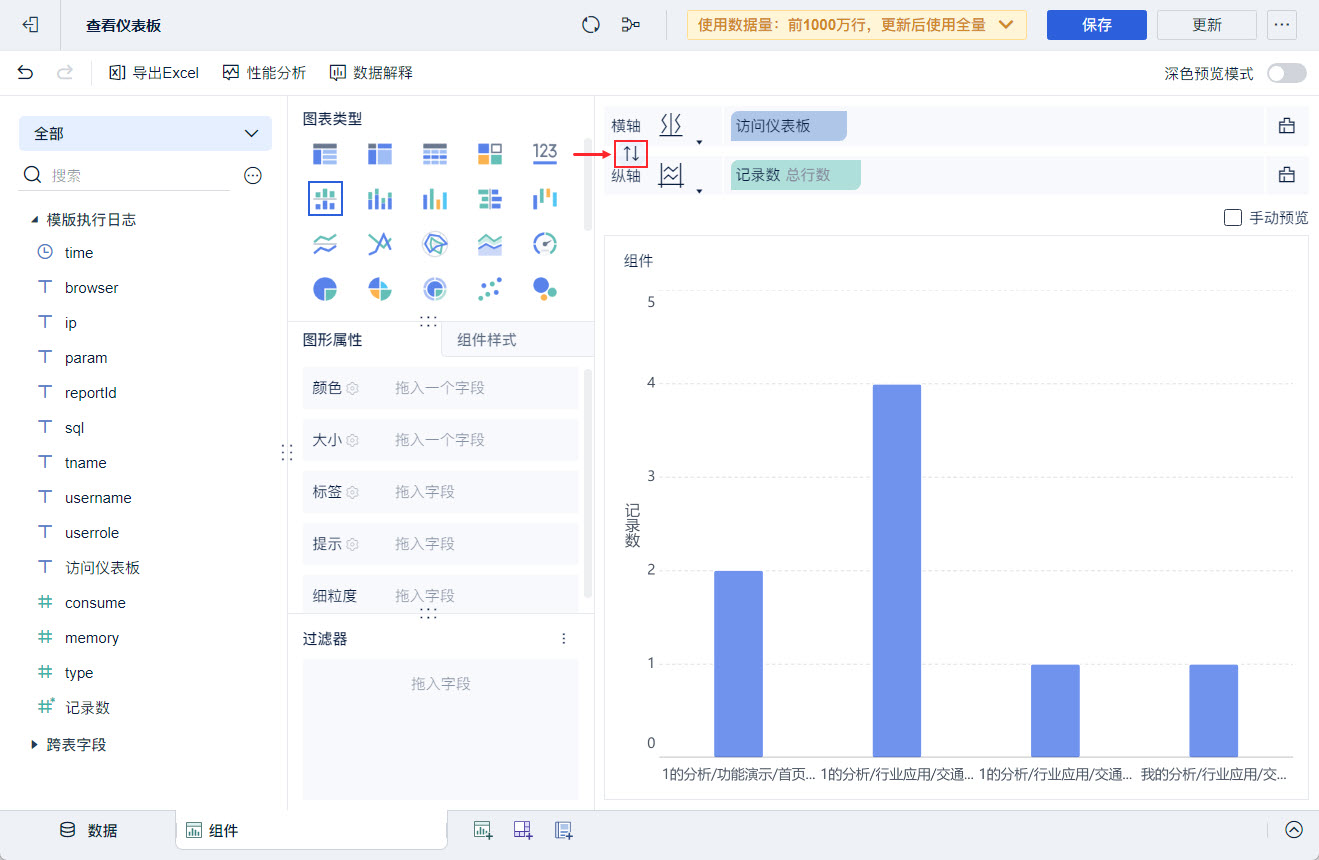Swap horizontal and vertical axes

(631, 153)
